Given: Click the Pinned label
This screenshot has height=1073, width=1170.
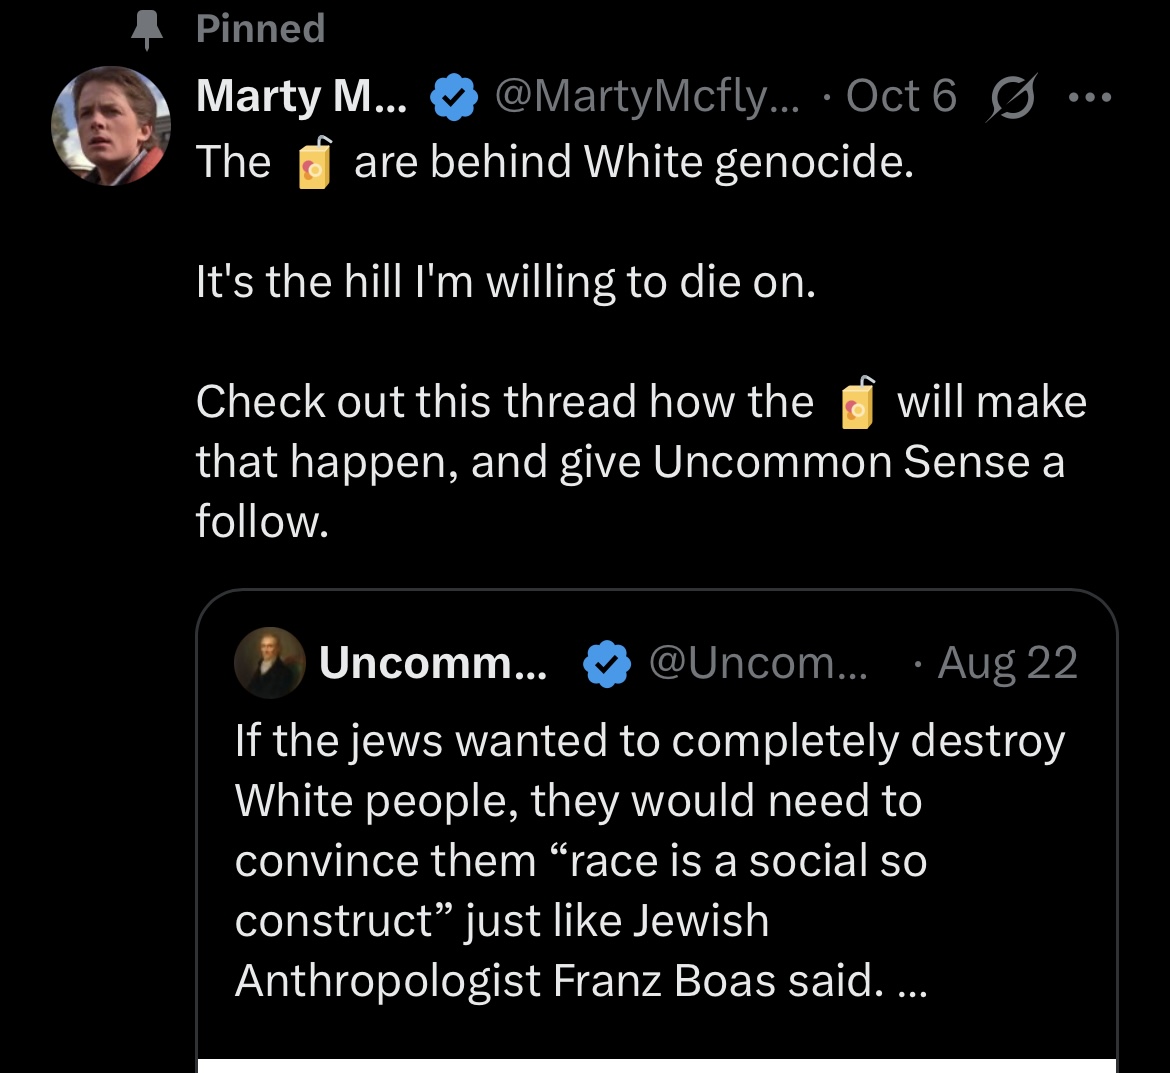Looking at the screenshot, I should (x=260, y=29).
